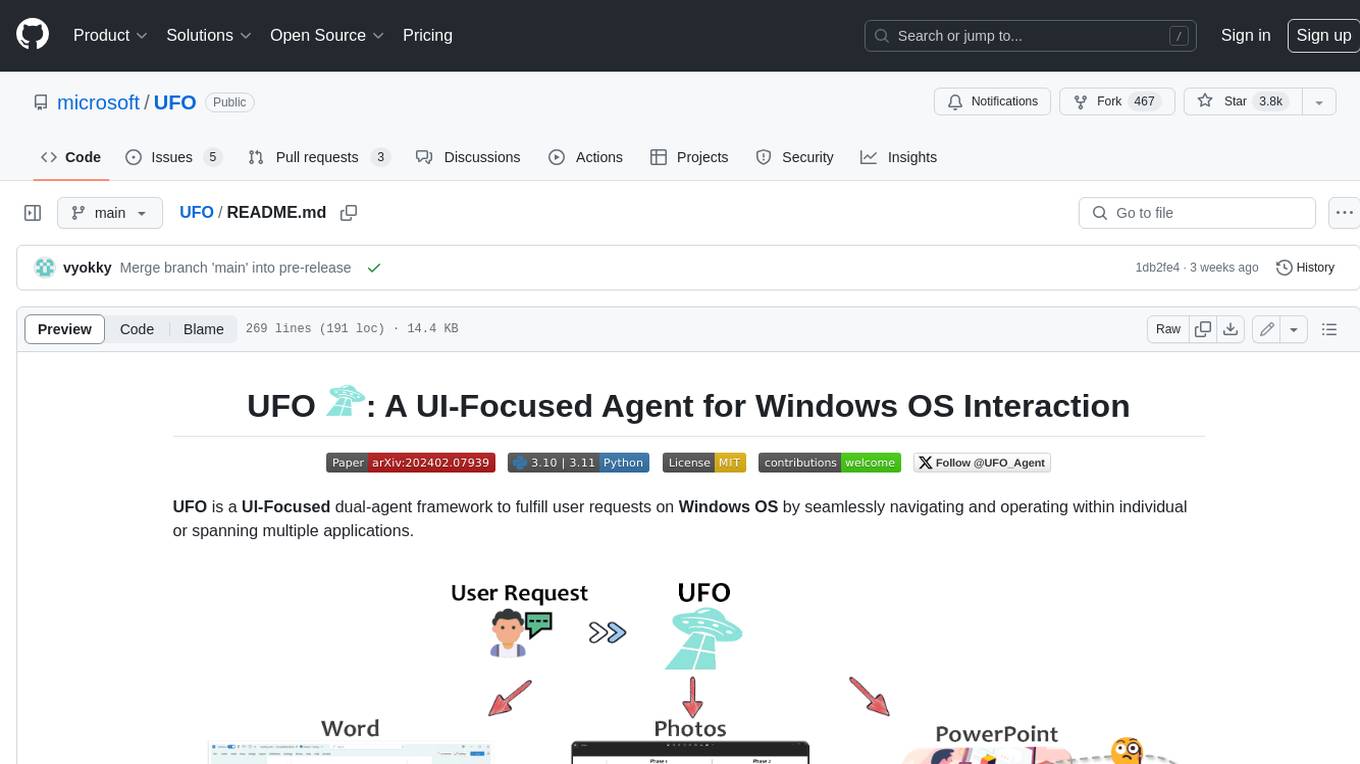The image size is (1360, 764).
Task: Click the Sign up button
Action: click(x=1323, y=35)
